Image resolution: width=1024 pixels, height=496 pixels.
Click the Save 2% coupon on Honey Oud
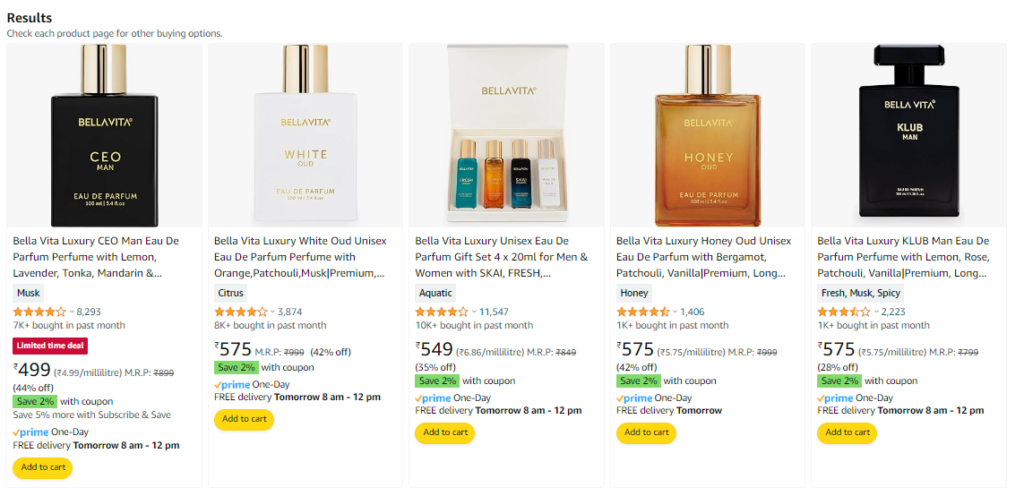638,381
